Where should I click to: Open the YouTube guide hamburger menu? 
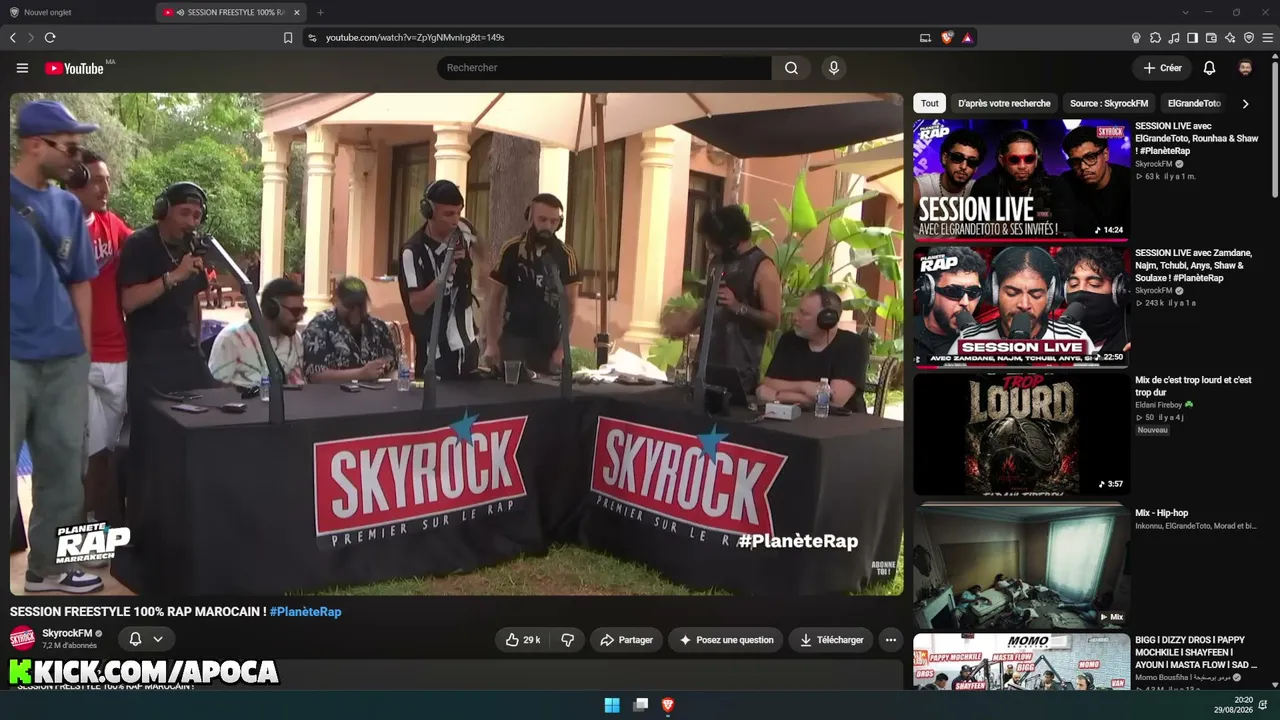22,68
